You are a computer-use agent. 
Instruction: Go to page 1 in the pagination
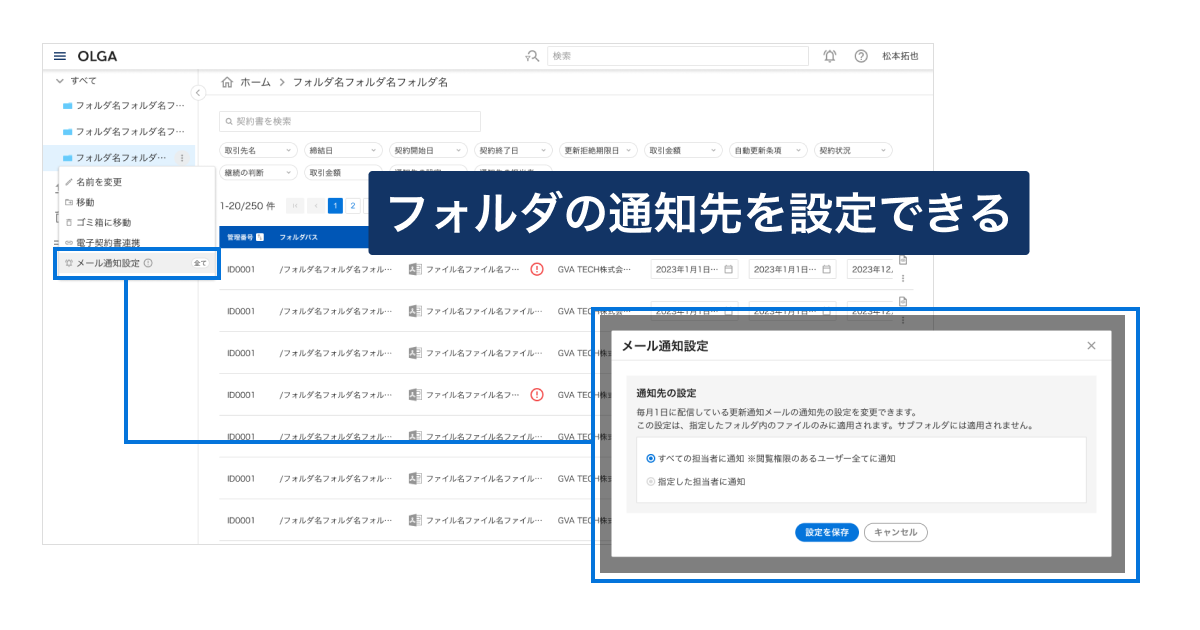pyautogui.click(x=336, y=206)
